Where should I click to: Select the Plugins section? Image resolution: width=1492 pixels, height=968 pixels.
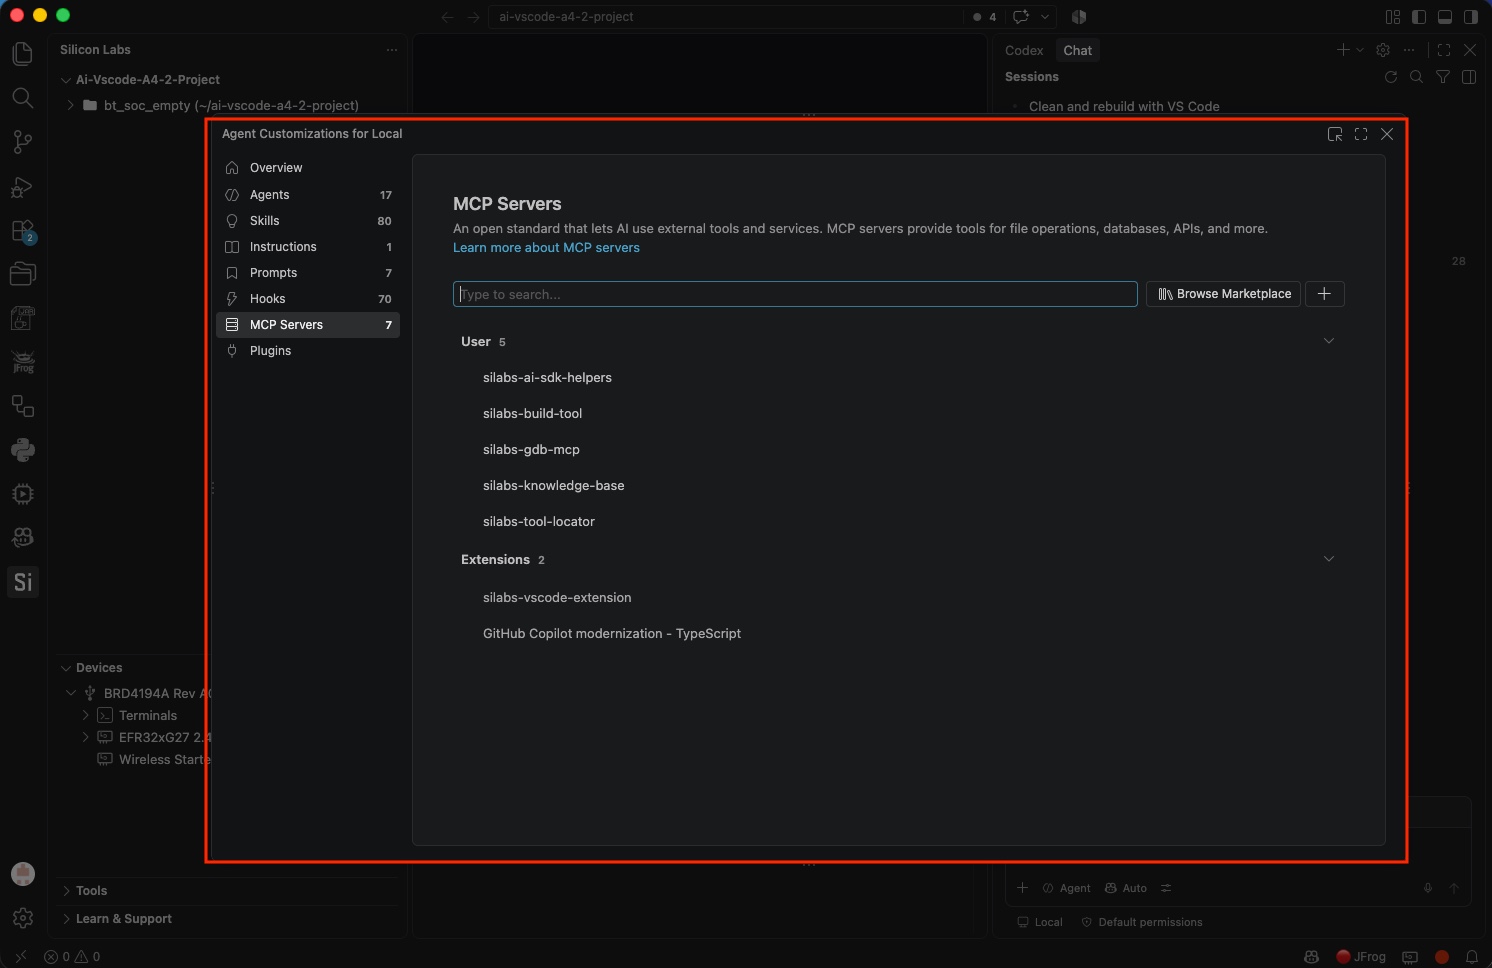(308, 351)
